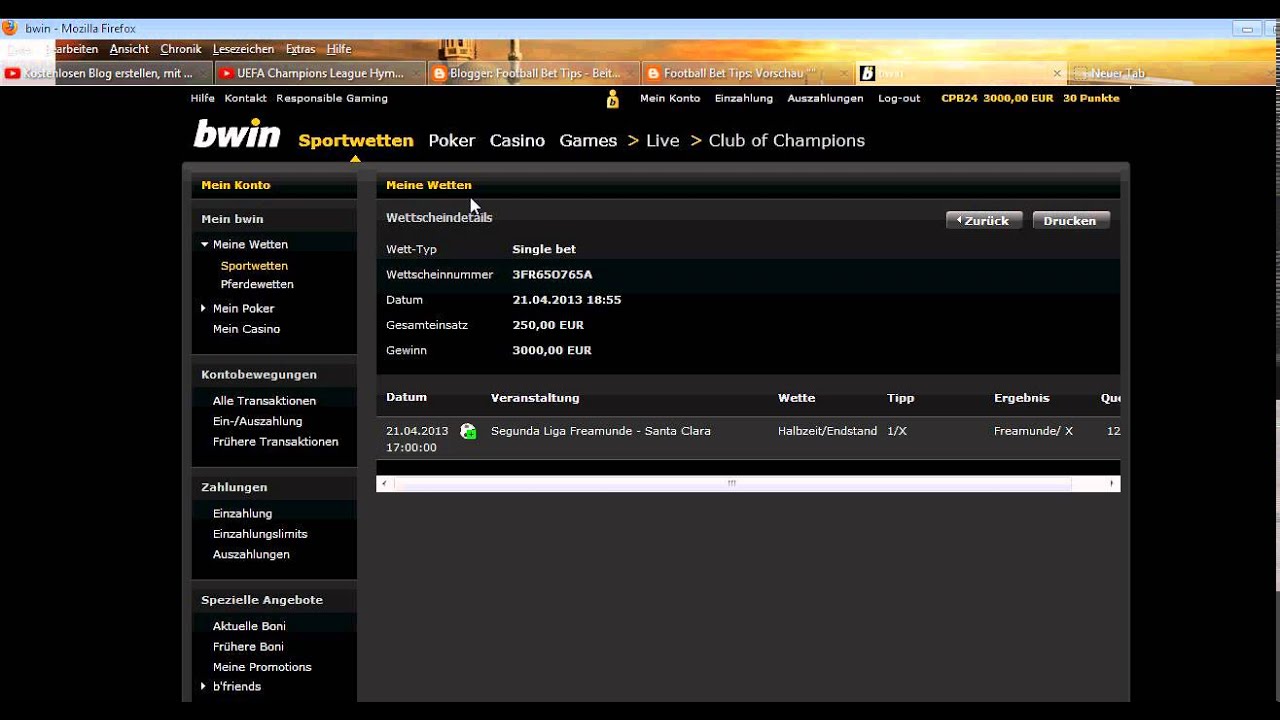Viewport: 1280px width, 720px height.
Task: Switch to the Neuer Tab tab
Action: point(1118,73)
